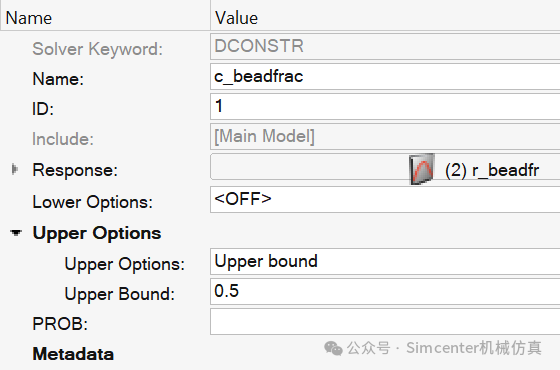
Task: Click the WeChat logo in the watermark
Action: pos(333,348)
